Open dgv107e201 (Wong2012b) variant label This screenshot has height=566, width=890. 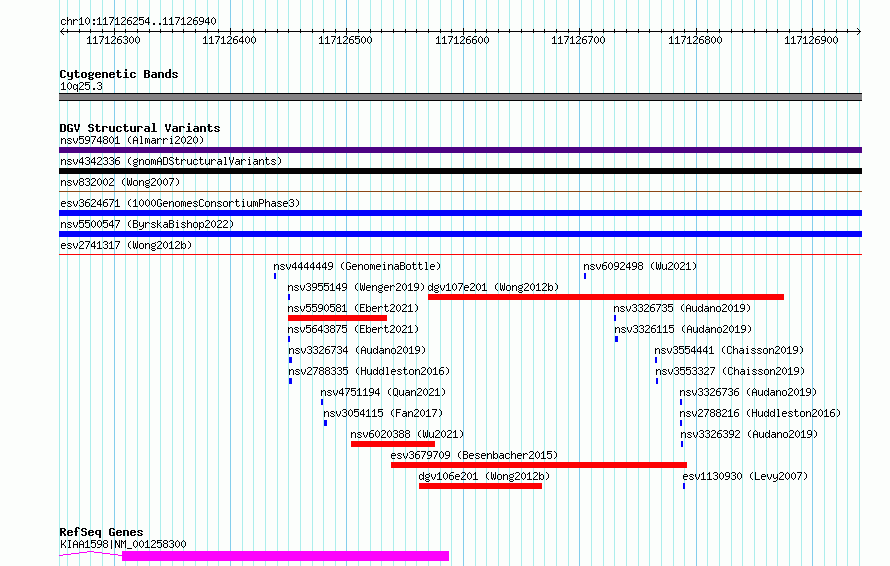tap(493, 287)
